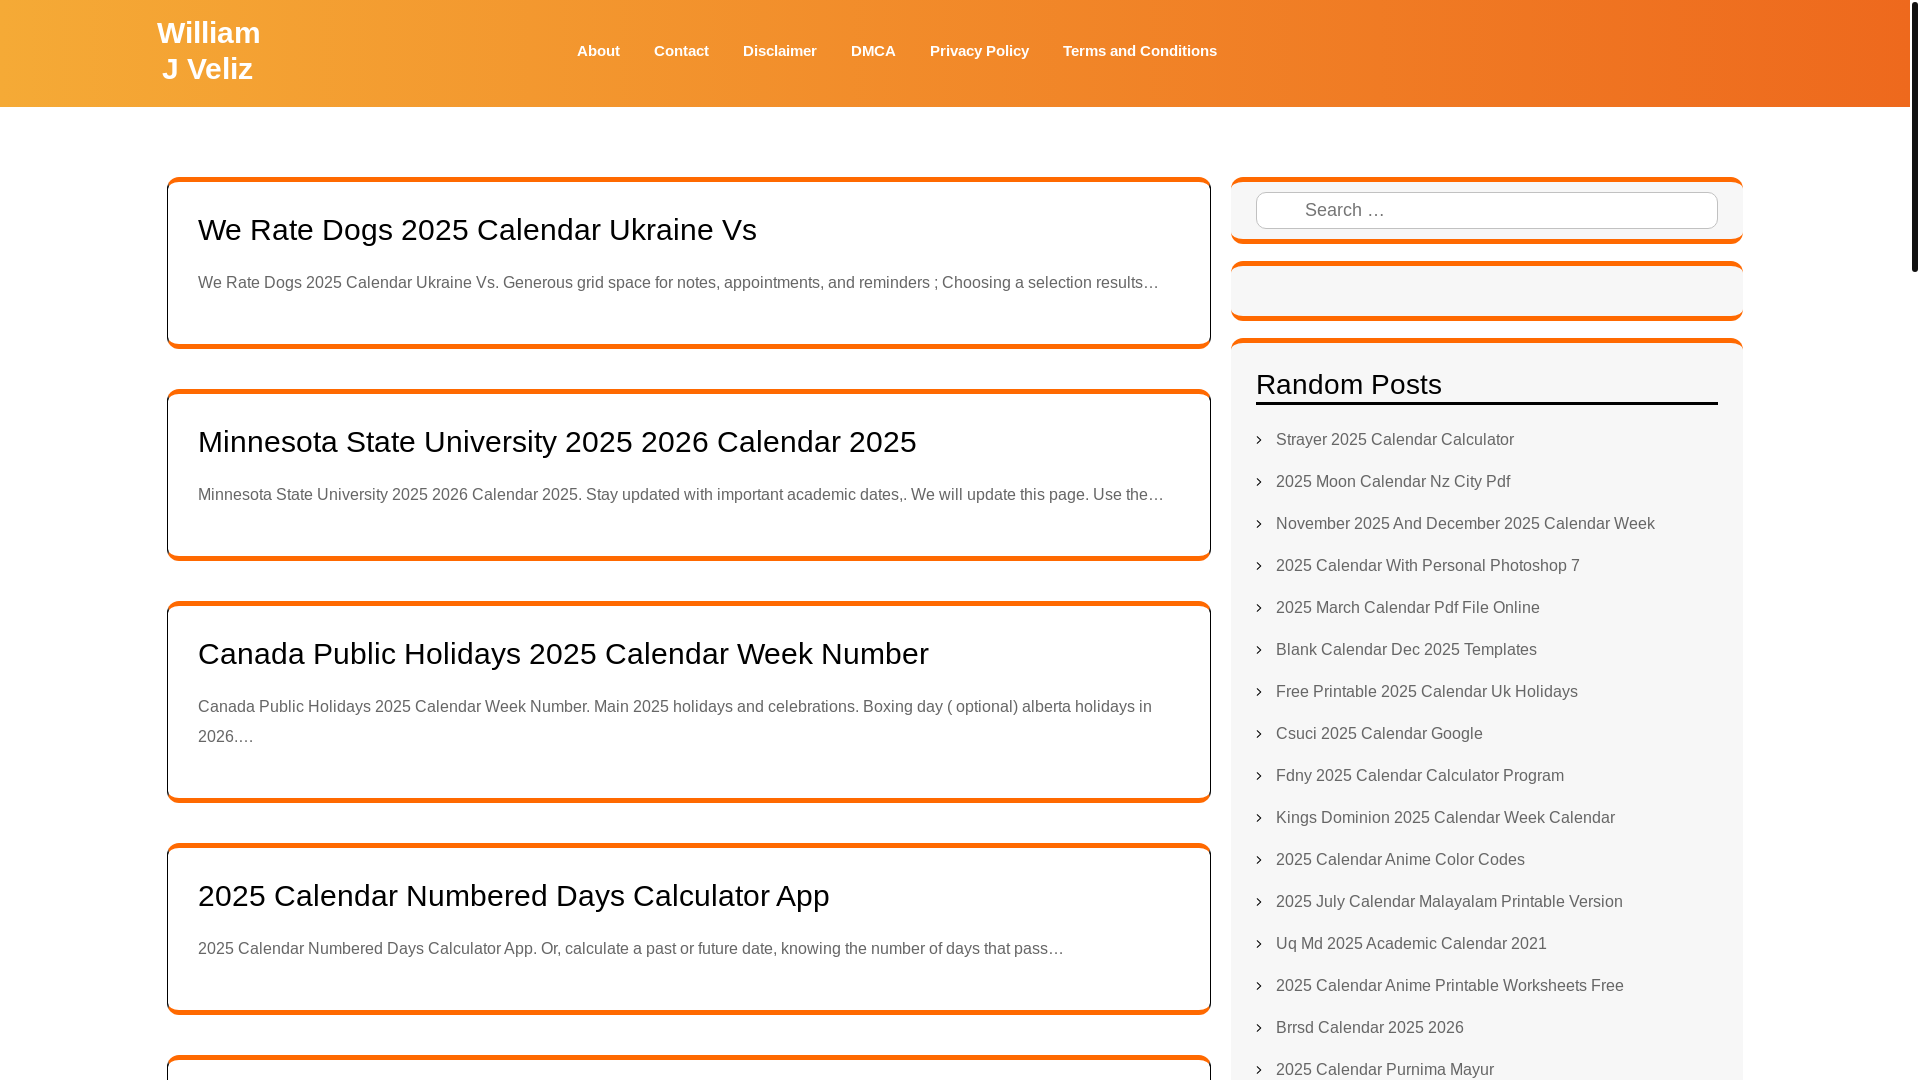Open the About menu item

598,51
